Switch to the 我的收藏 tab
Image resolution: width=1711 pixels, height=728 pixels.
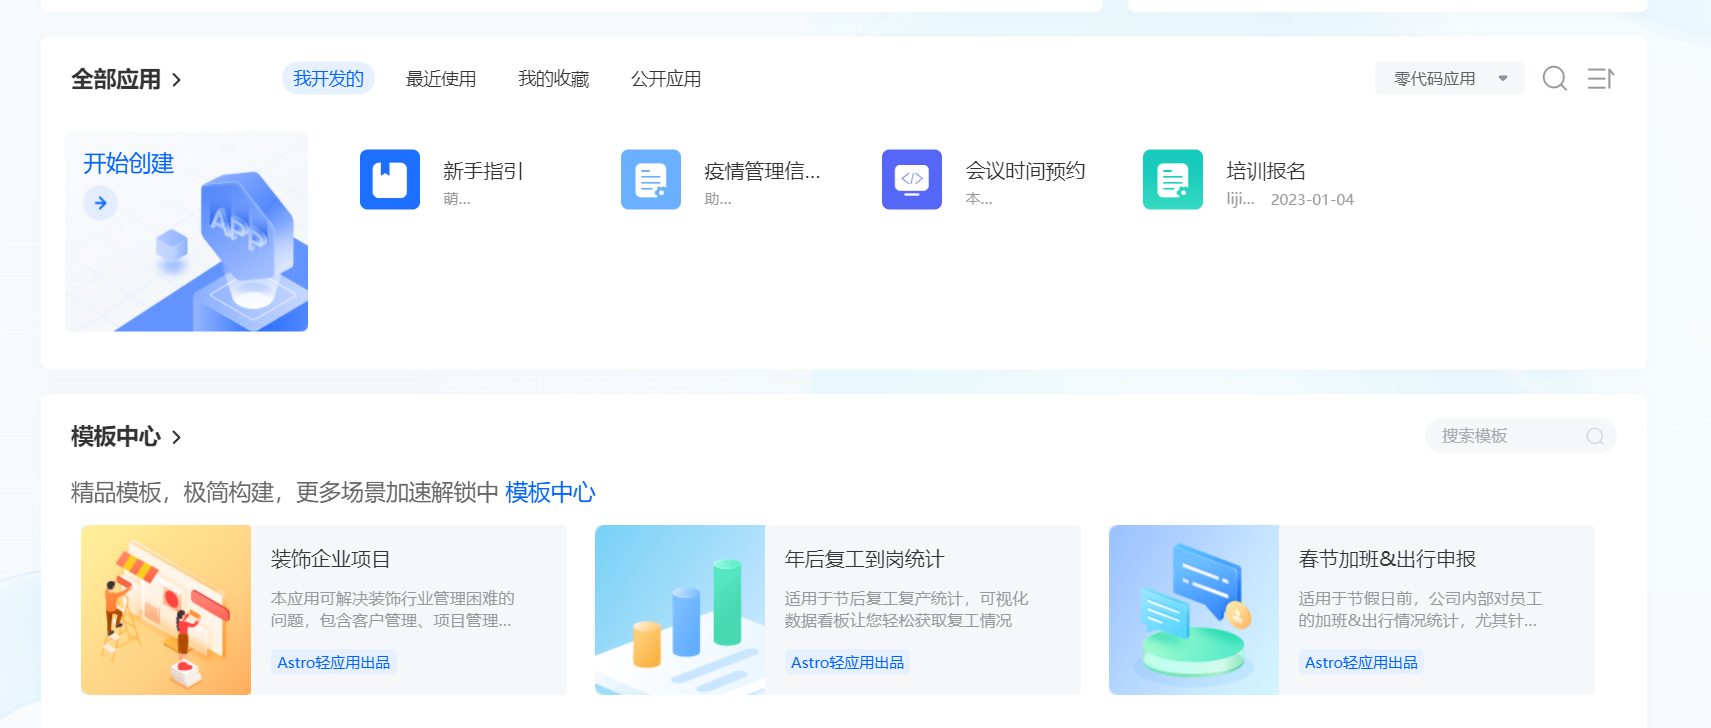point(554,79)
